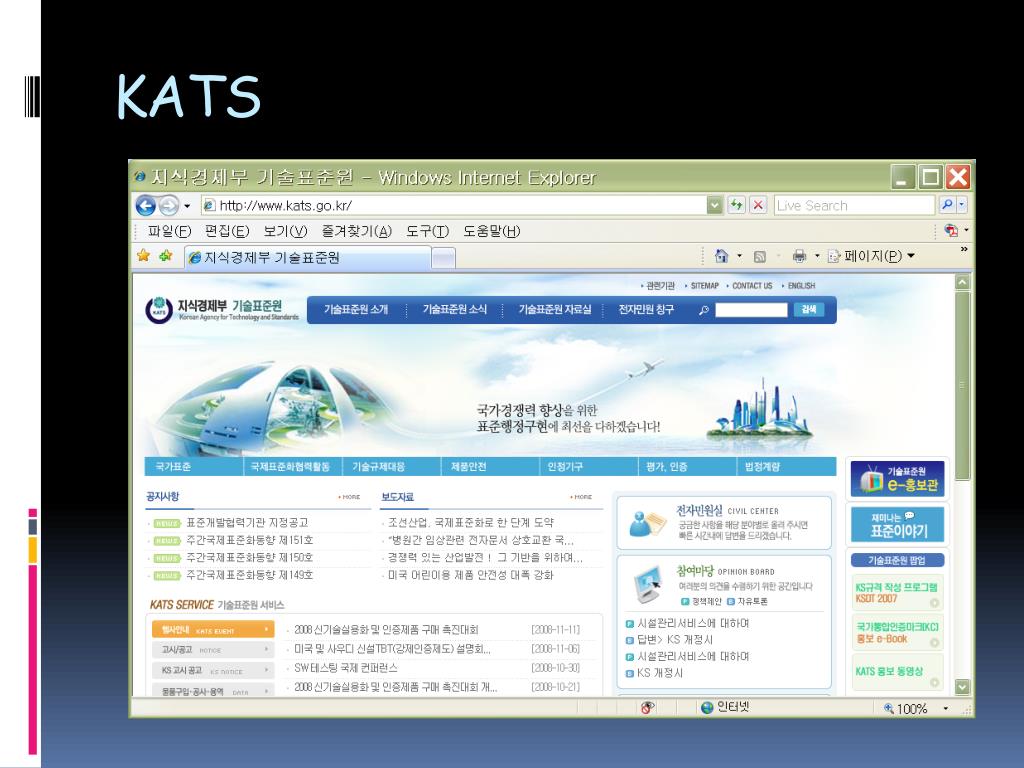
Task: Click MORE next to 보도자료
Action: [x=581, y=497]
